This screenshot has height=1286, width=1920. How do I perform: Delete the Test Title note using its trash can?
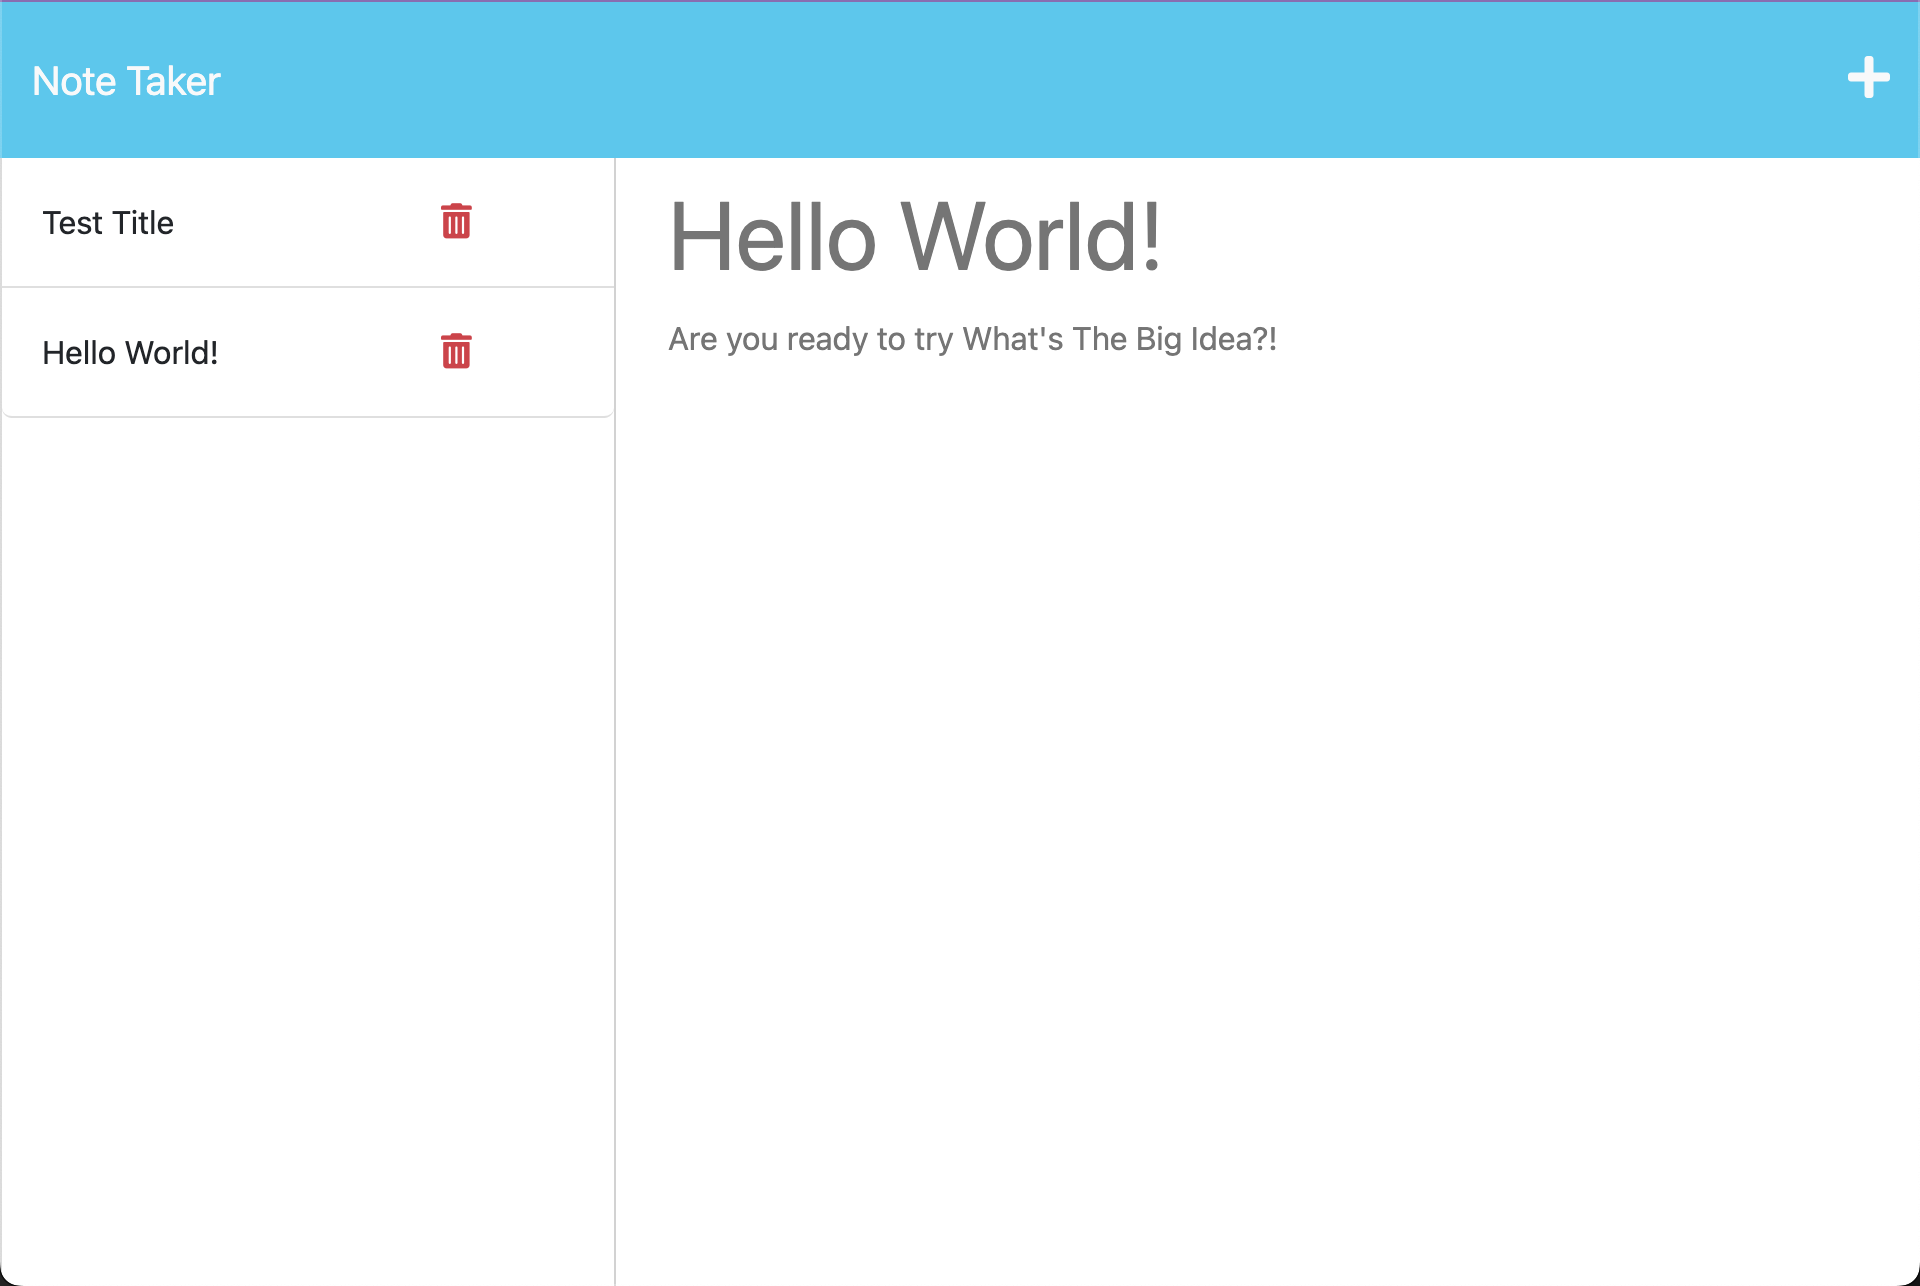pyautogui.click(x=456, y=222)
